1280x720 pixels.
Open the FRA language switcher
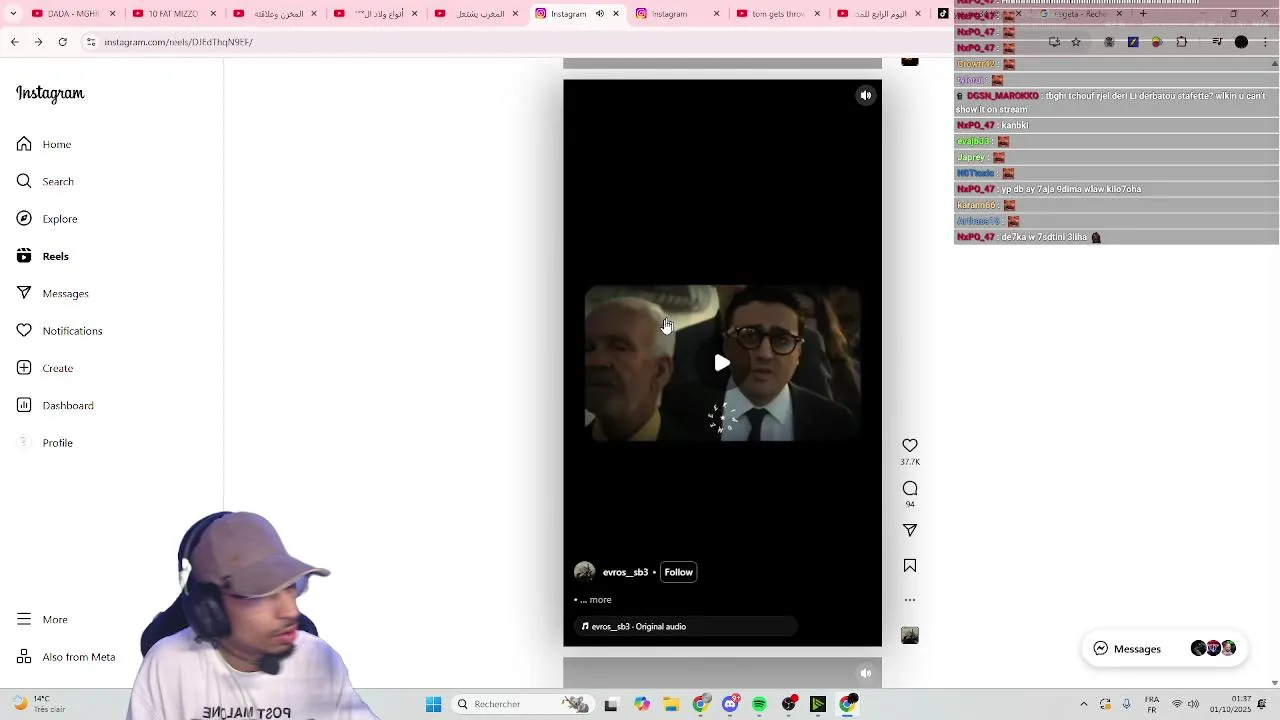click(x=1152, y=704)
